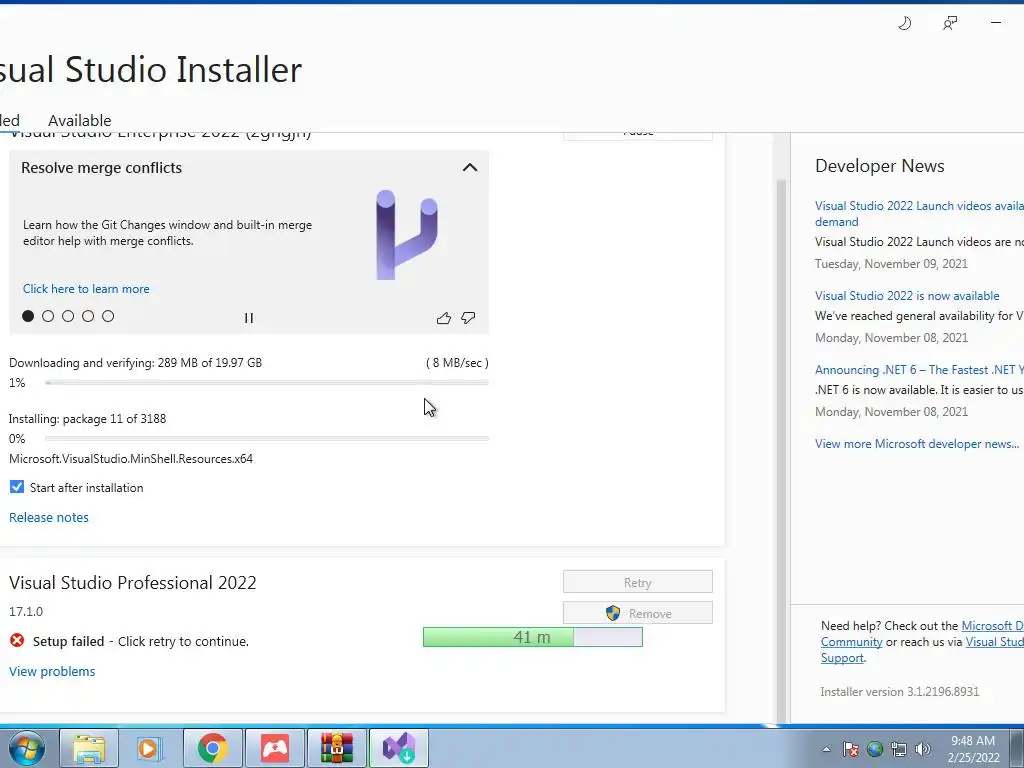Open Google Chrome from taskbar
The height and width of the screenshot is (768, 1024).
212,748
